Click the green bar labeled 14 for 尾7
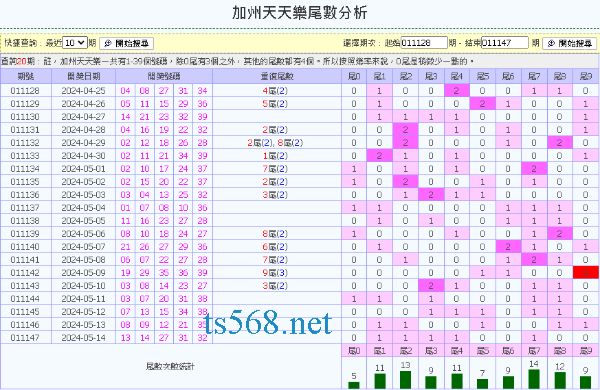Viewport: 600px width, 390px height. (534, 379)
